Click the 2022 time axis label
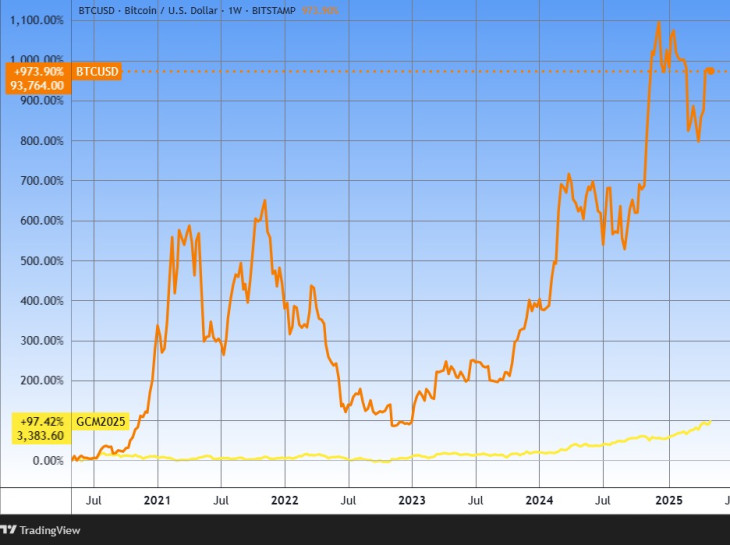The height and width of the screenshot is (545, 730). click(x=284, y=500)
